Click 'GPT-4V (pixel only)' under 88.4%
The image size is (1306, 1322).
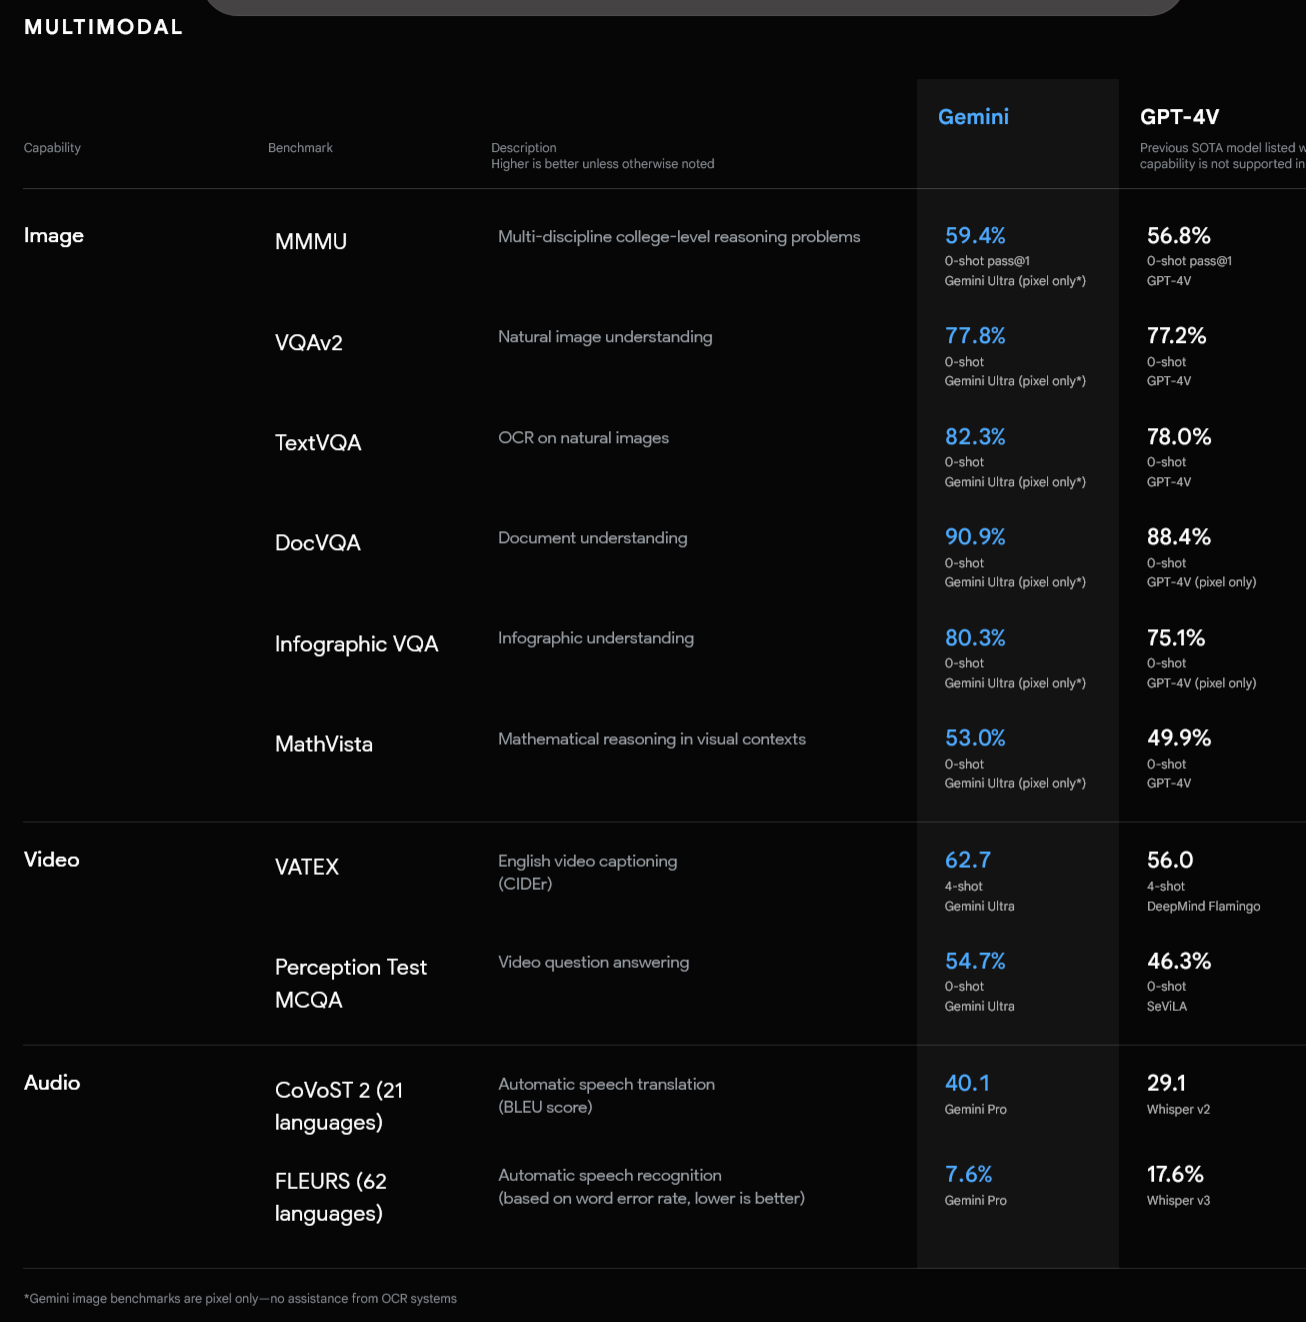click(x=1201, y=583)
